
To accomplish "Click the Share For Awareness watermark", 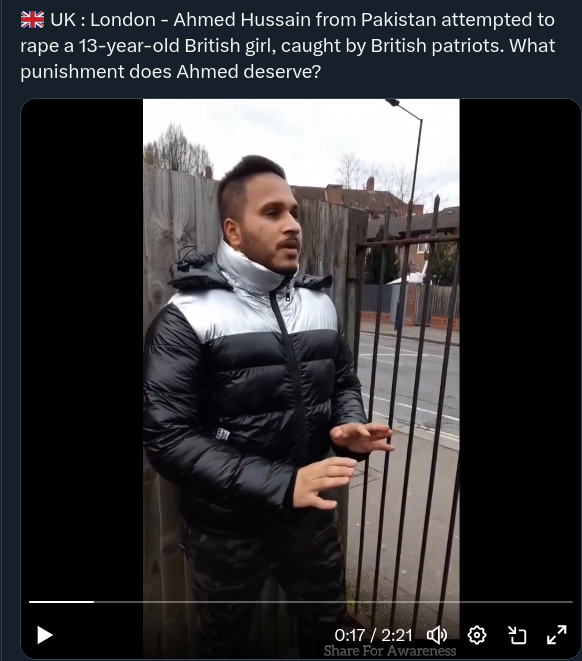I will 390,651.
